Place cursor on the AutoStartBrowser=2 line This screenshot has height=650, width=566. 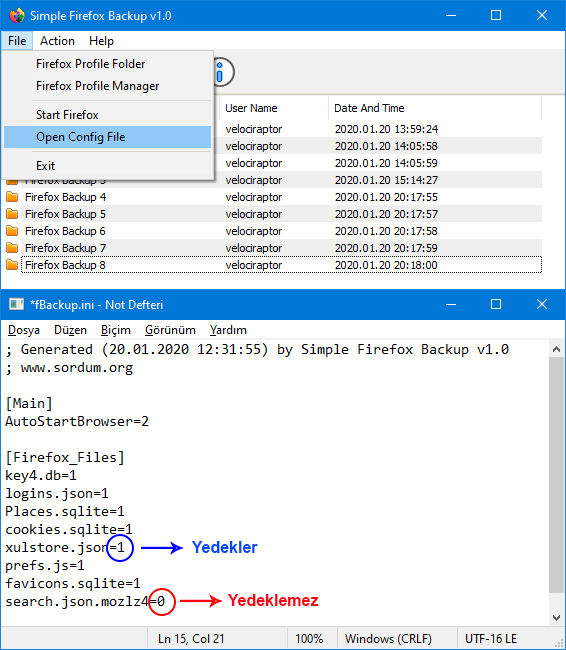pyautogui.click(x=77, y=422)
